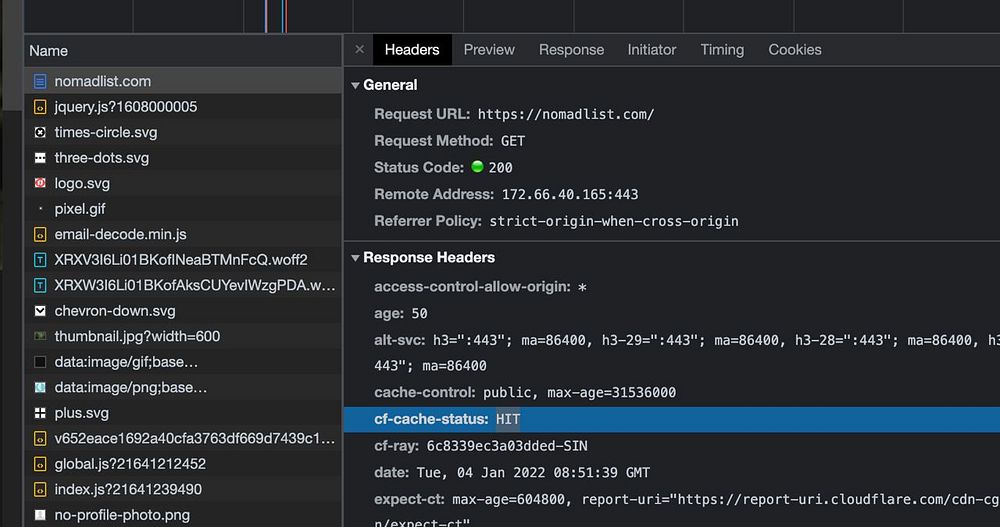Click the woff2 font file icon
The width and height of the screenshot is (1000, 527).
coord(40,260)
